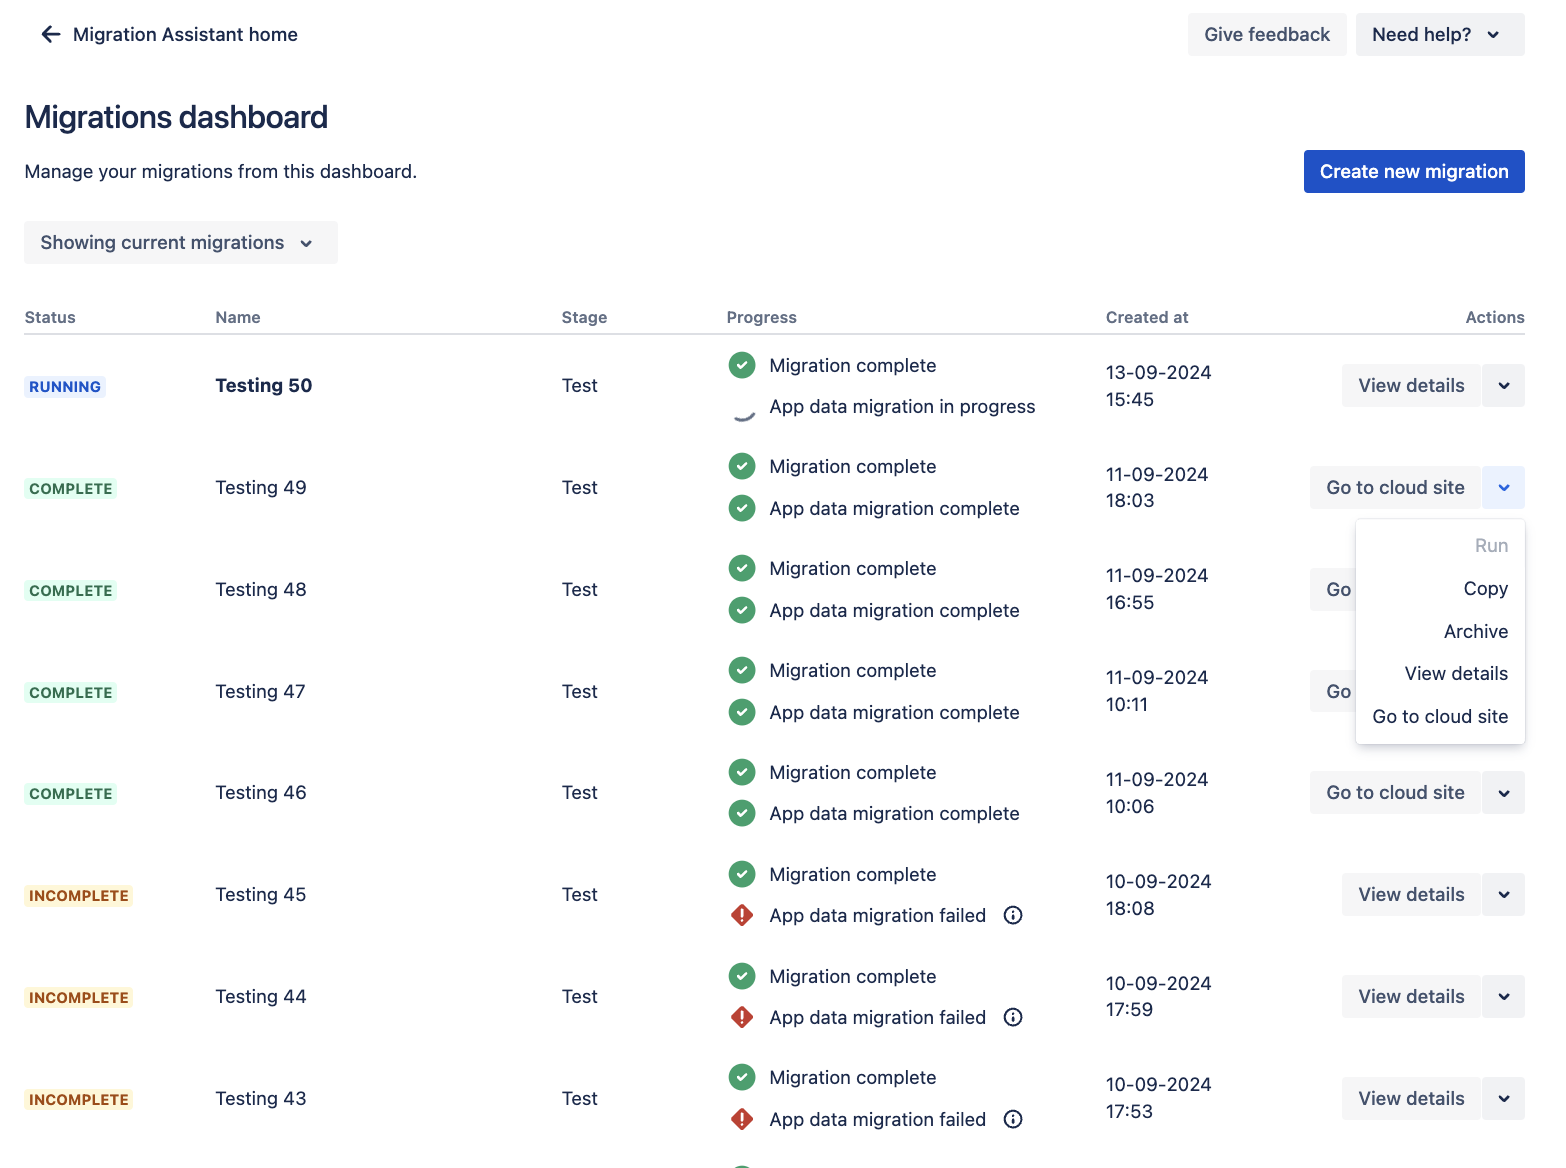
Task: Select View details in the open menu
Action: (x=1455, y=674)
